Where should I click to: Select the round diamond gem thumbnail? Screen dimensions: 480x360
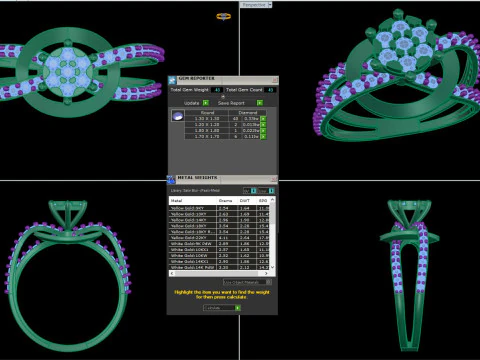(178, 116)
